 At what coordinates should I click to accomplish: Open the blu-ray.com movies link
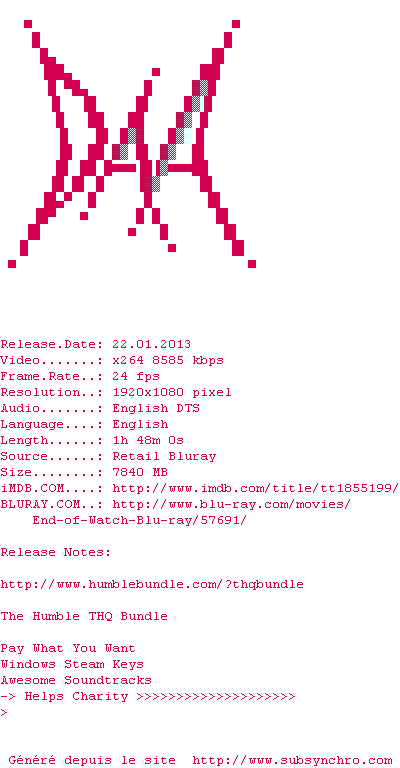click(231, 504)
